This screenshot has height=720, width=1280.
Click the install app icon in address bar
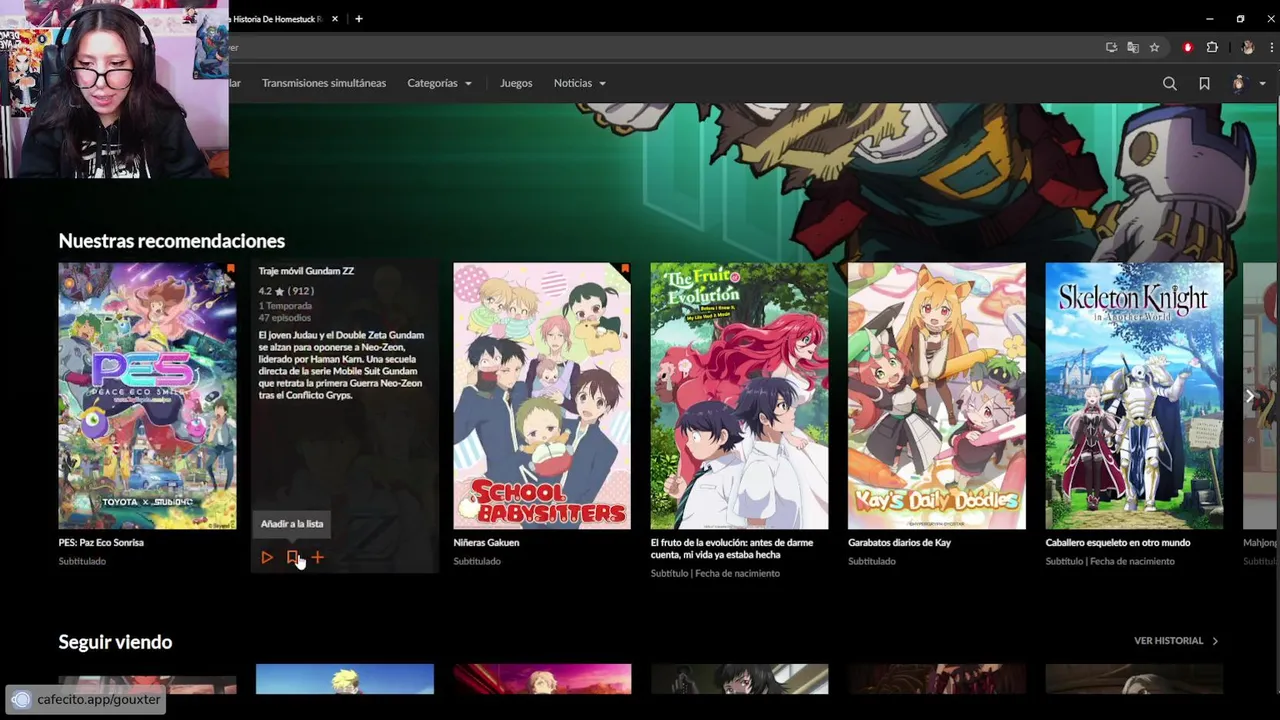pyautogui.click(x=1111, y=47)
